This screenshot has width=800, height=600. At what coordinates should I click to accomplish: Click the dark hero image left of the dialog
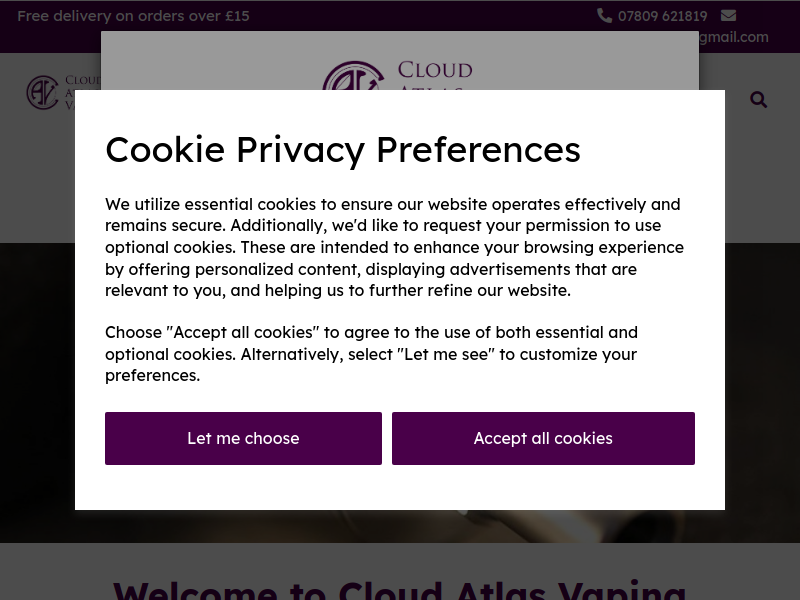[37, 393]
